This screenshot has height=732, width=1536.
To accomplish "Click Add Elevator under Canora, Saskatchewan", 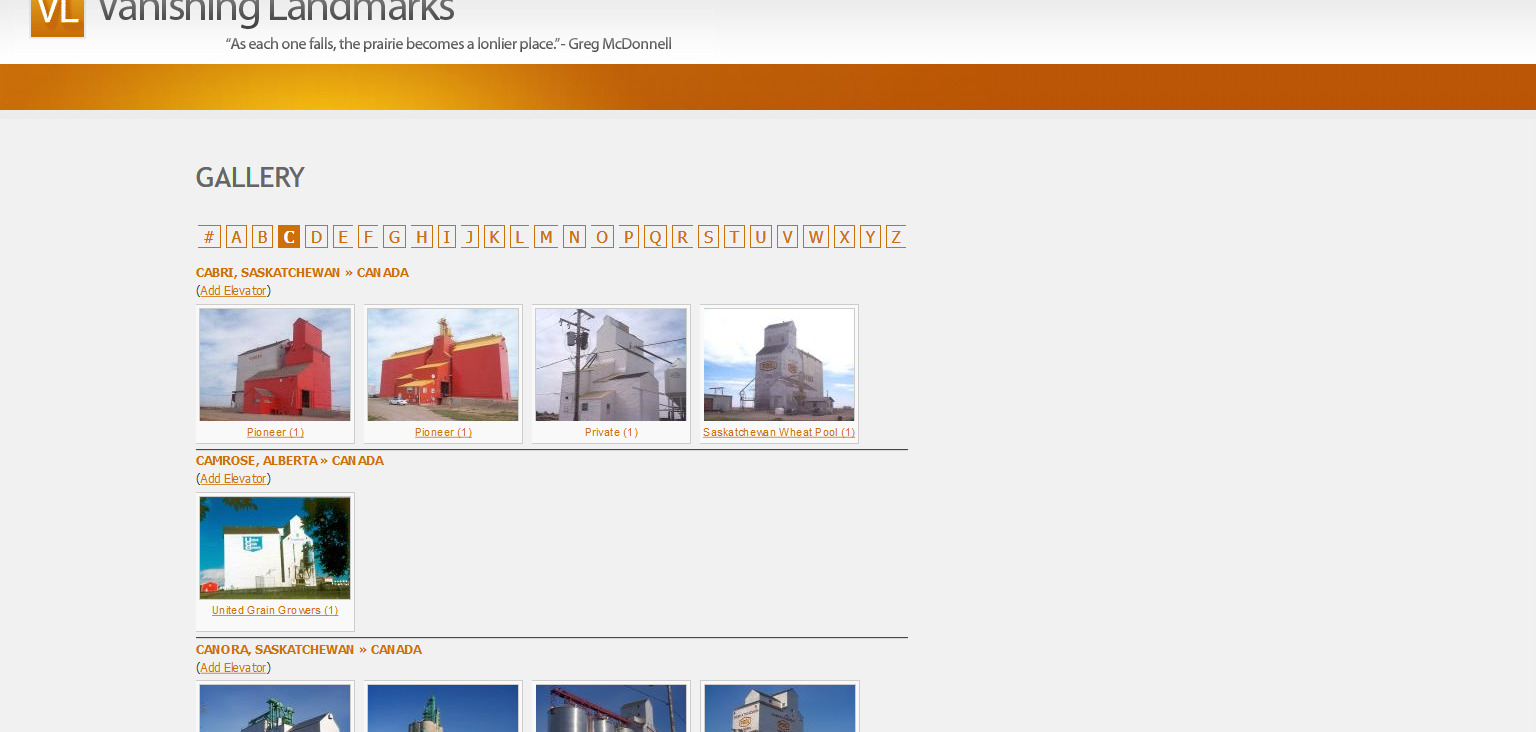I will [233, 668].
